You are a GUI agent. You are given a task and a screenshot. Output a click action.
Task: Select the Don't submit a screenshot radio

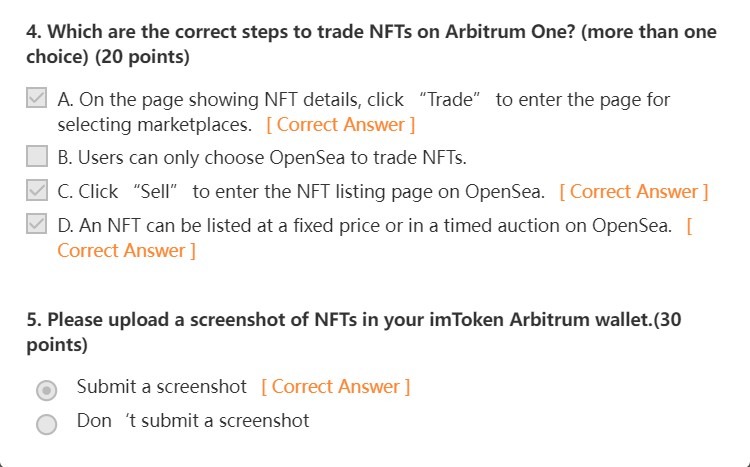(46, 423)
